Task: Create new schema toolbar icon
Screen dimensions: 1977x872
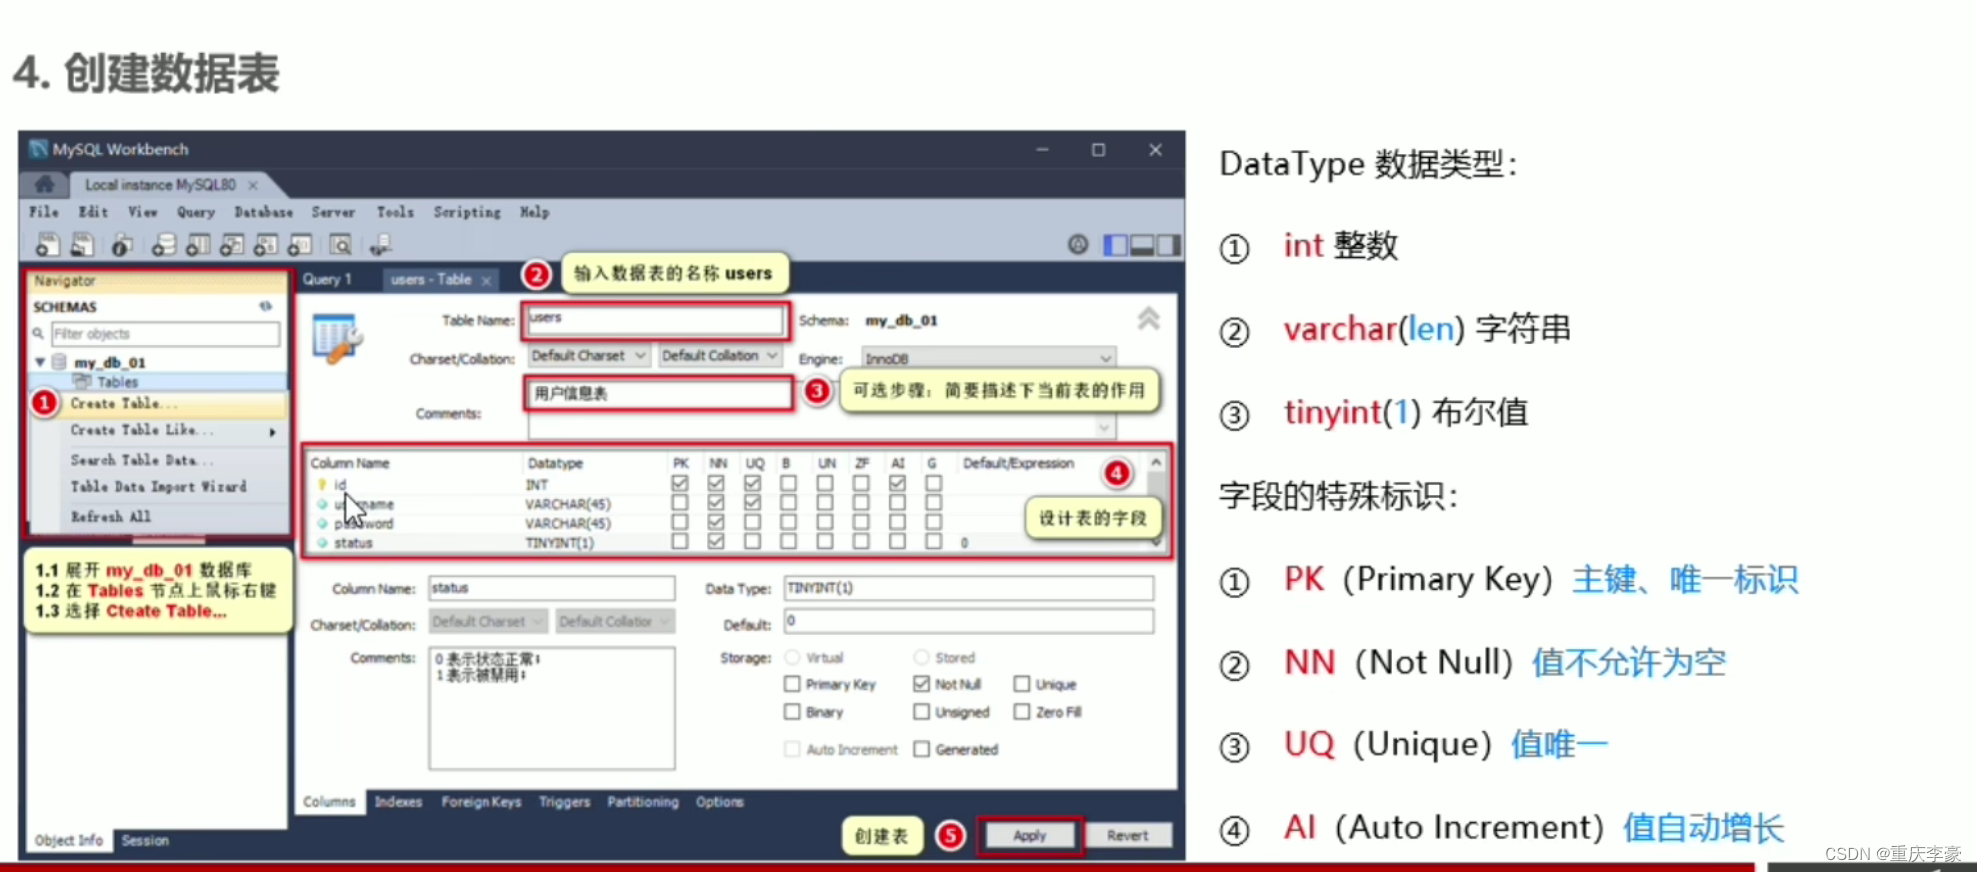Action: 164,244
